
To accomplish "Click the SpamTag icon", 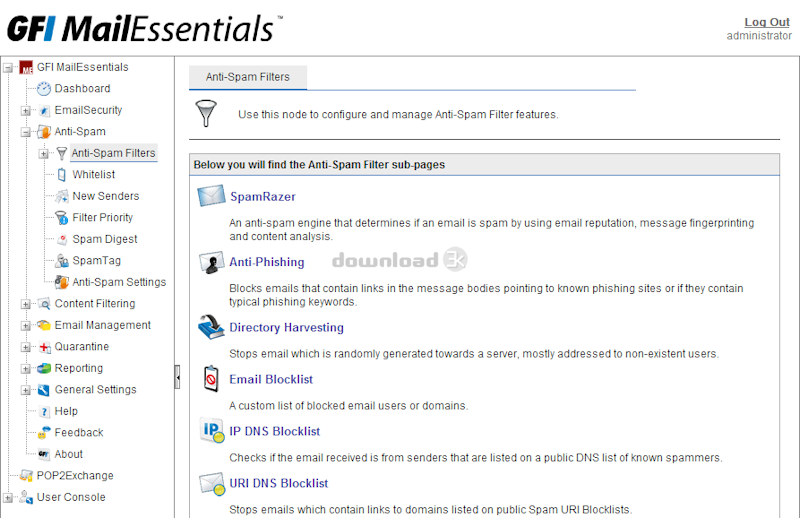I will pyautogui.click(x=62, y=261).
